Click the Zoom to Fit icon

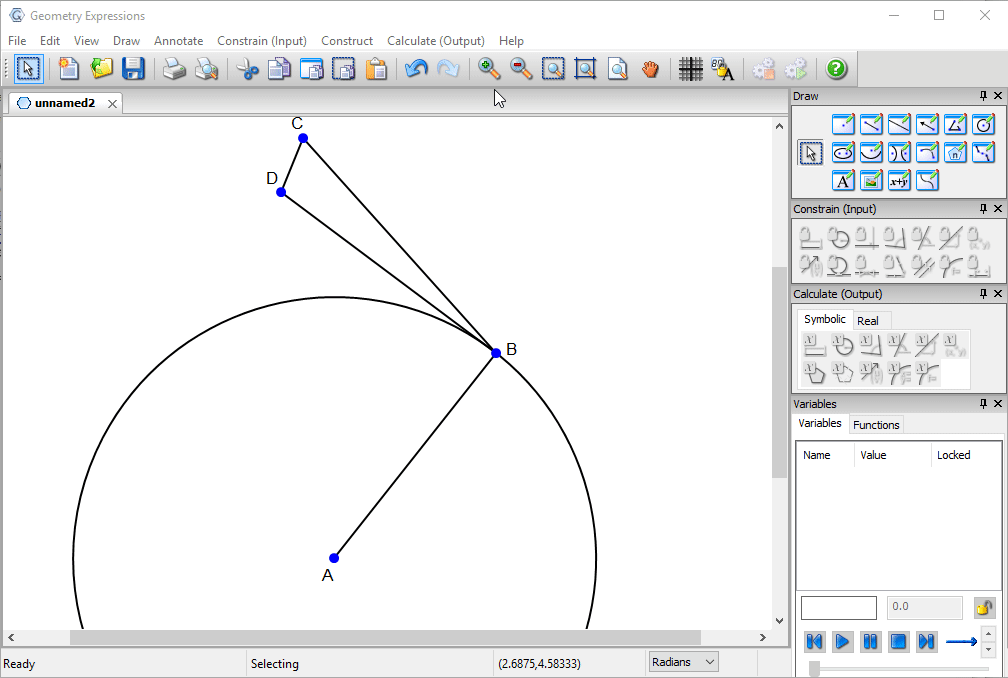pos(585,69)
